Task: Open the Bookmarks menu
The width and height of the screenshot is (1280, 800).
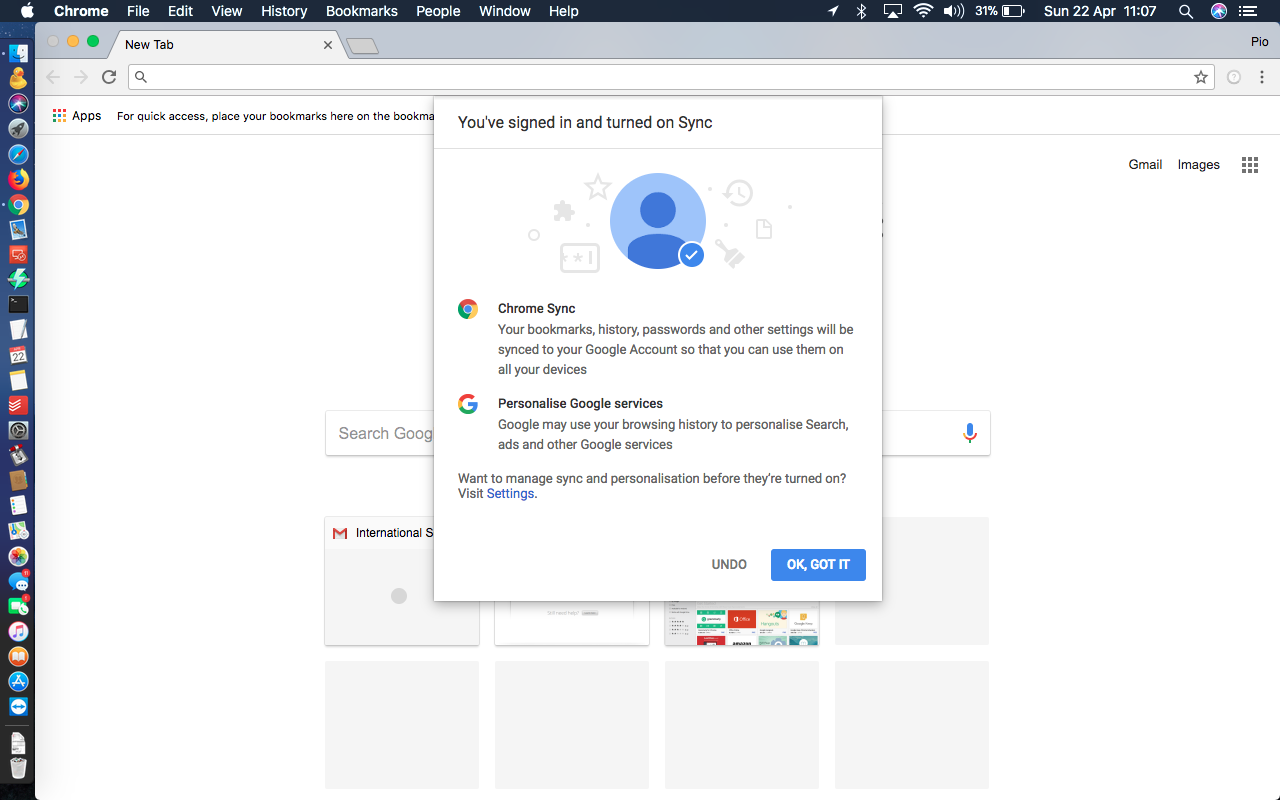Action: click(362, 11)
